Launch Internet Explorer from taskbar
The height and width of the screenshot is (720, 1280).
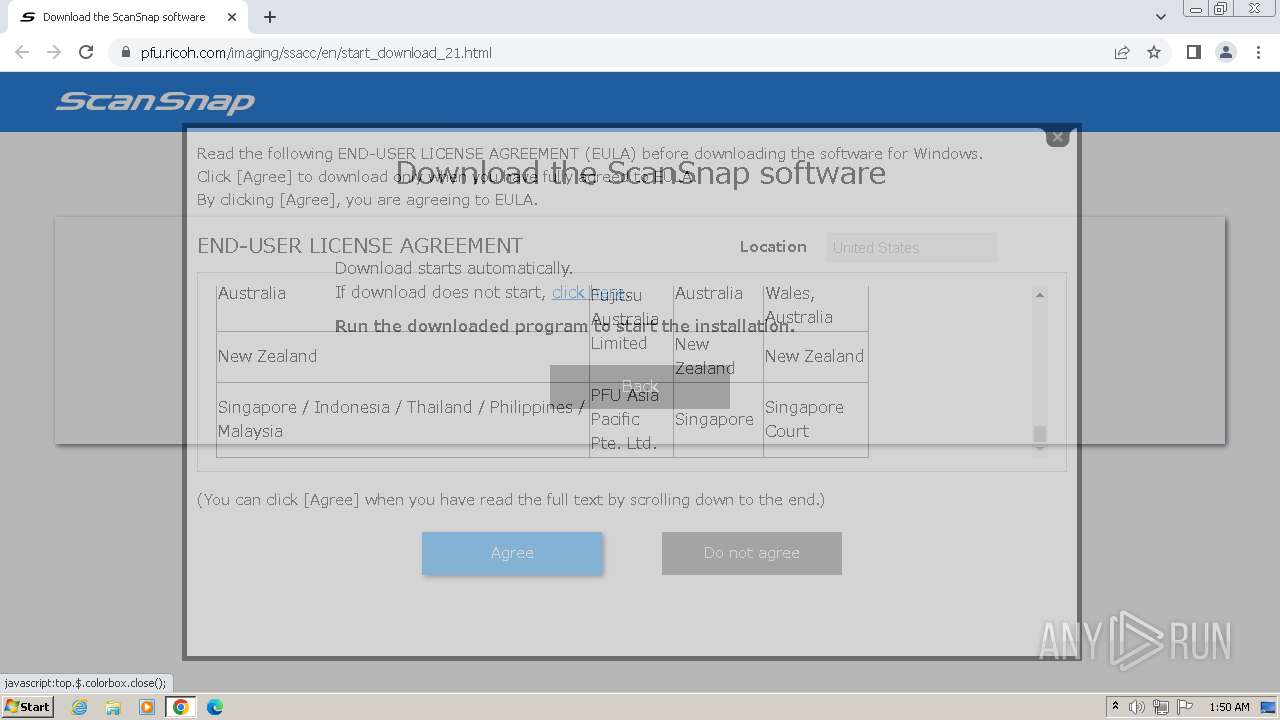coord(79,707)
